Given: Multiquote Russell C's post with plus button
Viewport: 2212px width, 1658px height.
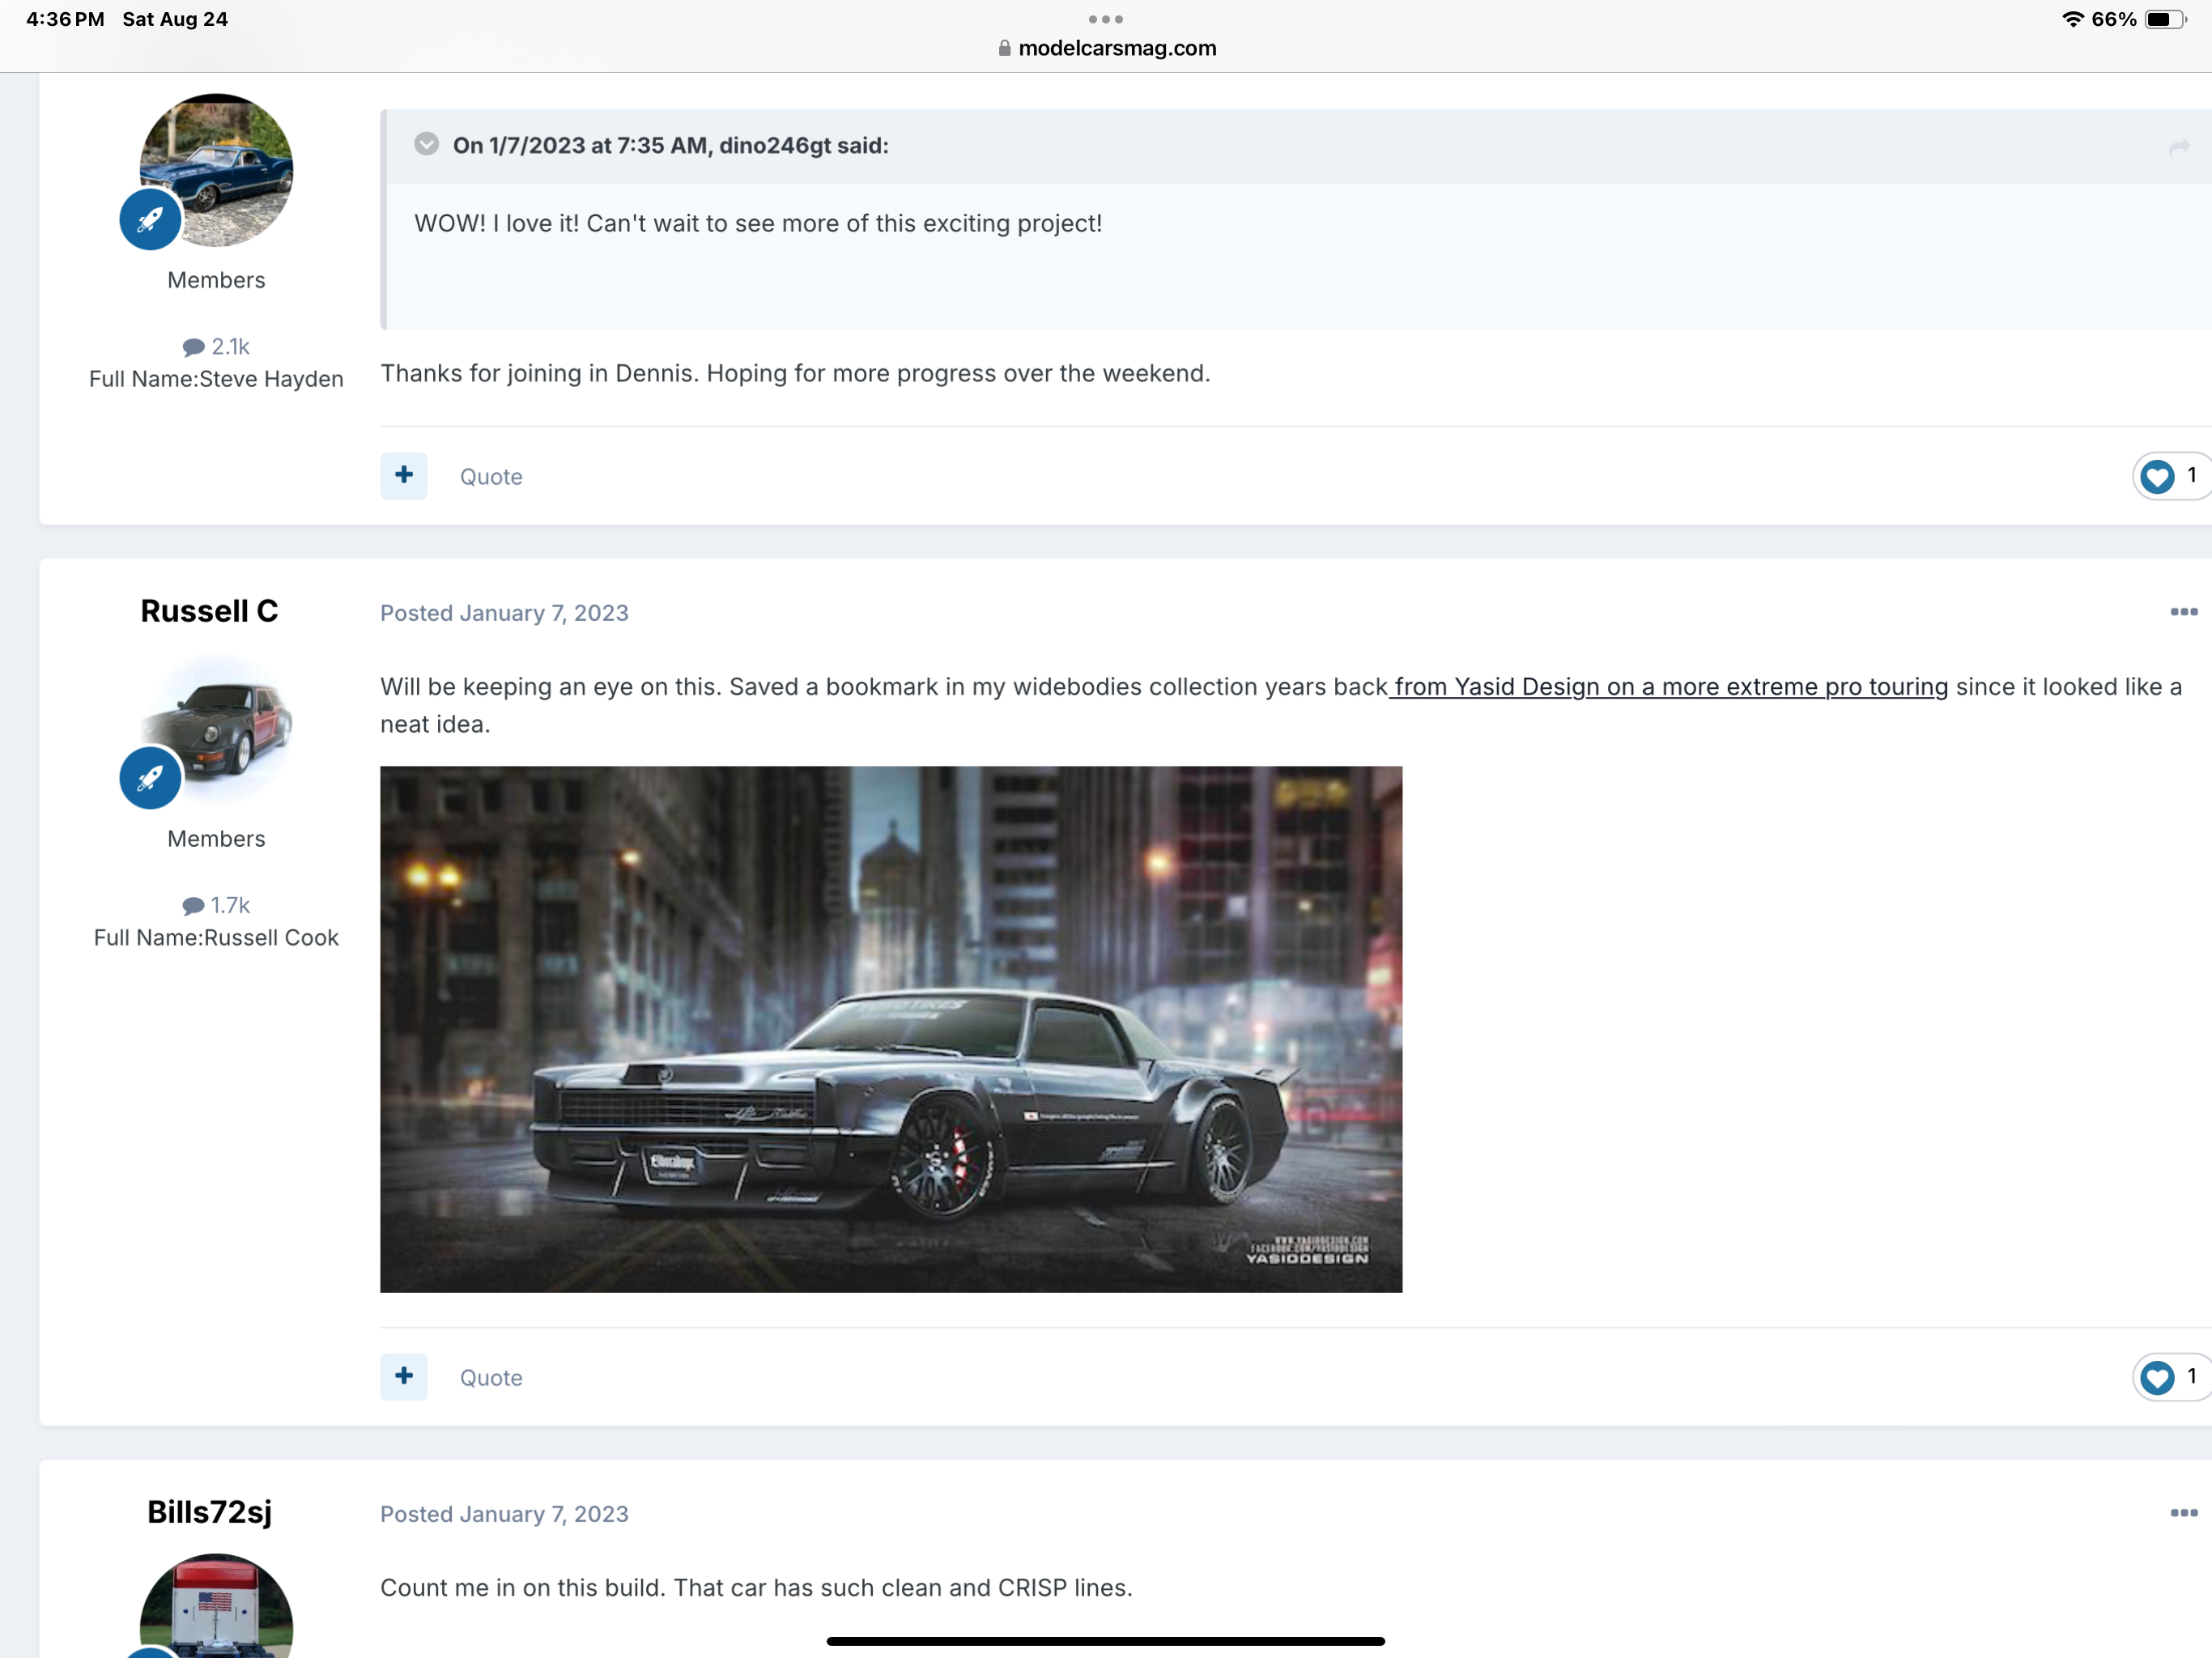Looking at the screenshot, I should point(404,1376).
